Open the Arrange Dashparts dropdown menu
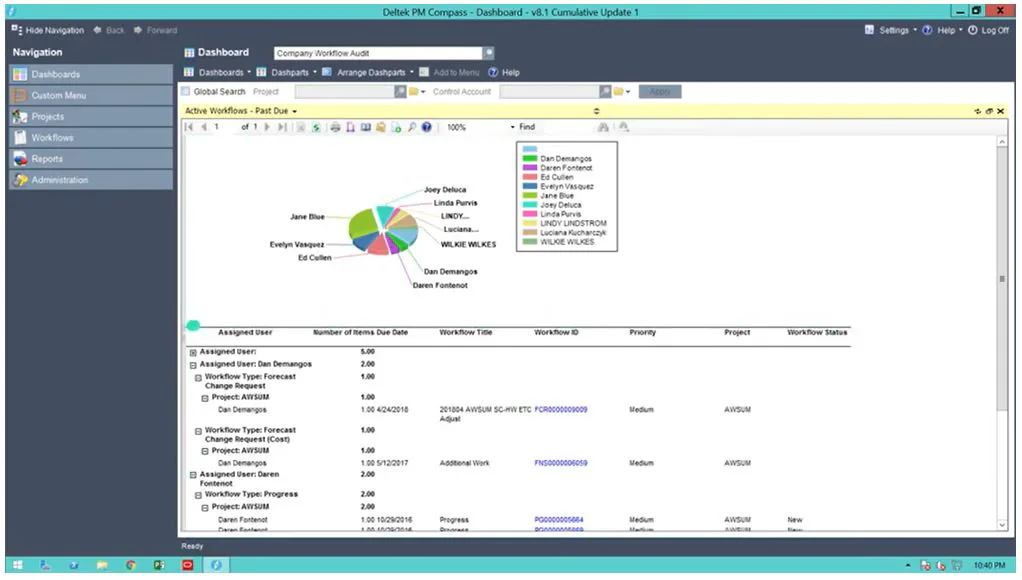The width and height of the screenshot is (1022, 580). 368,72
